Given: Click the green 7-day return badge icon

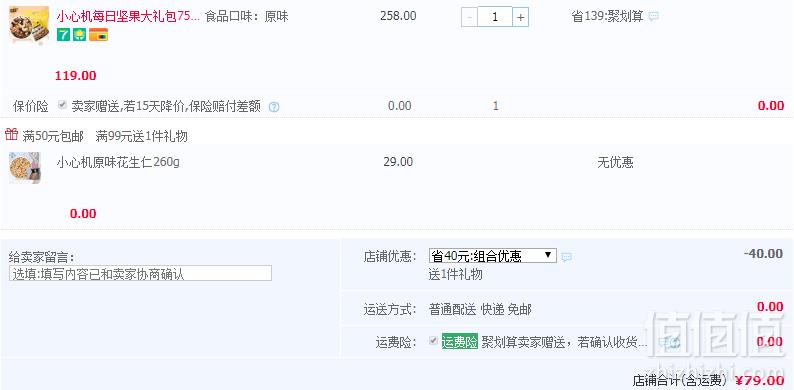Looking at the screenshot, I should [63, 34].
